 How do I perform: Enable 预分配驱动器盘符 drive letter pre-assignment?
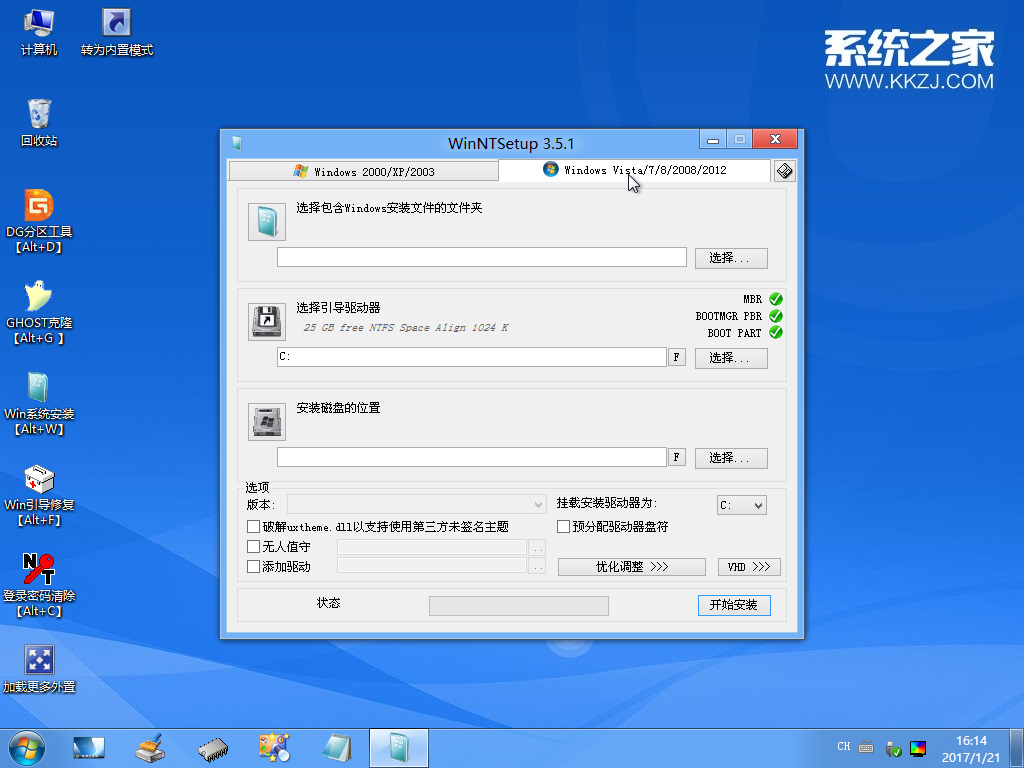pos(562,525)
